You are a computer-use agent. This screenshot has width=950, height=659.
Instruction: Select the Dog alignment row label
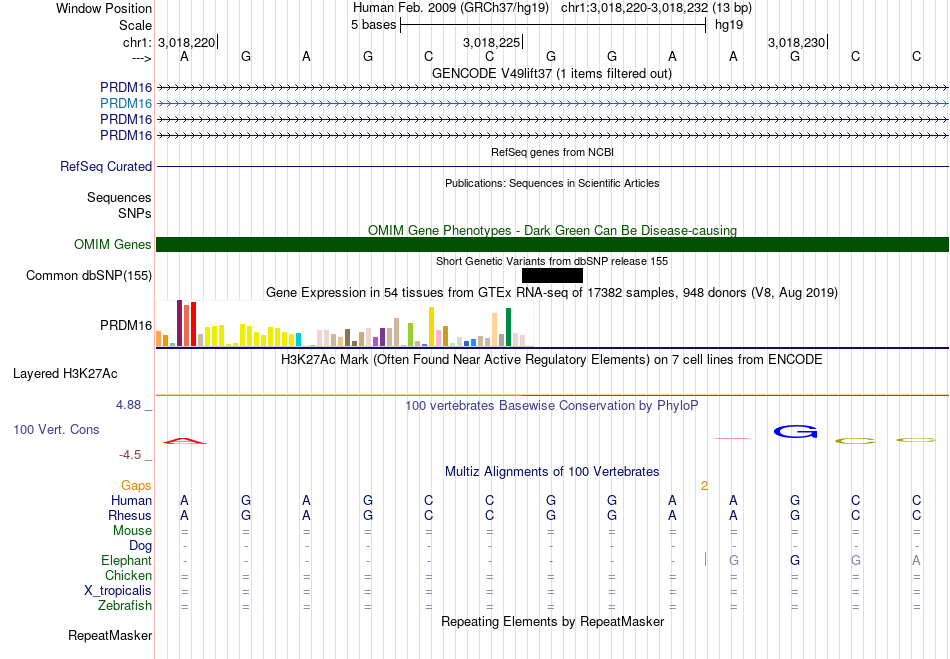coord(140,546)
